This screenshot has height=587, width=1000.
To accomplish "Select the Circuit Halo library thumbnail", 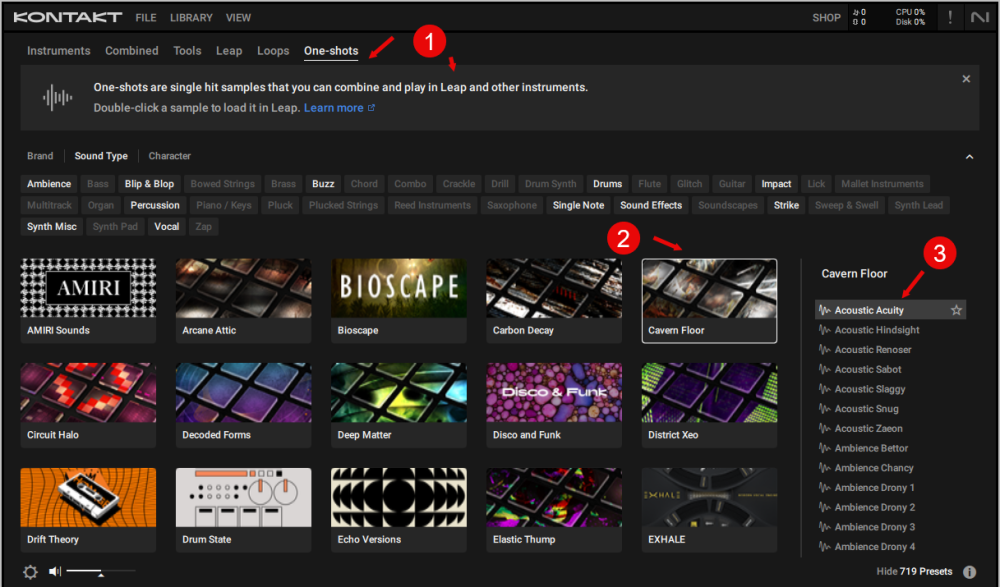I will click(88, 405).
